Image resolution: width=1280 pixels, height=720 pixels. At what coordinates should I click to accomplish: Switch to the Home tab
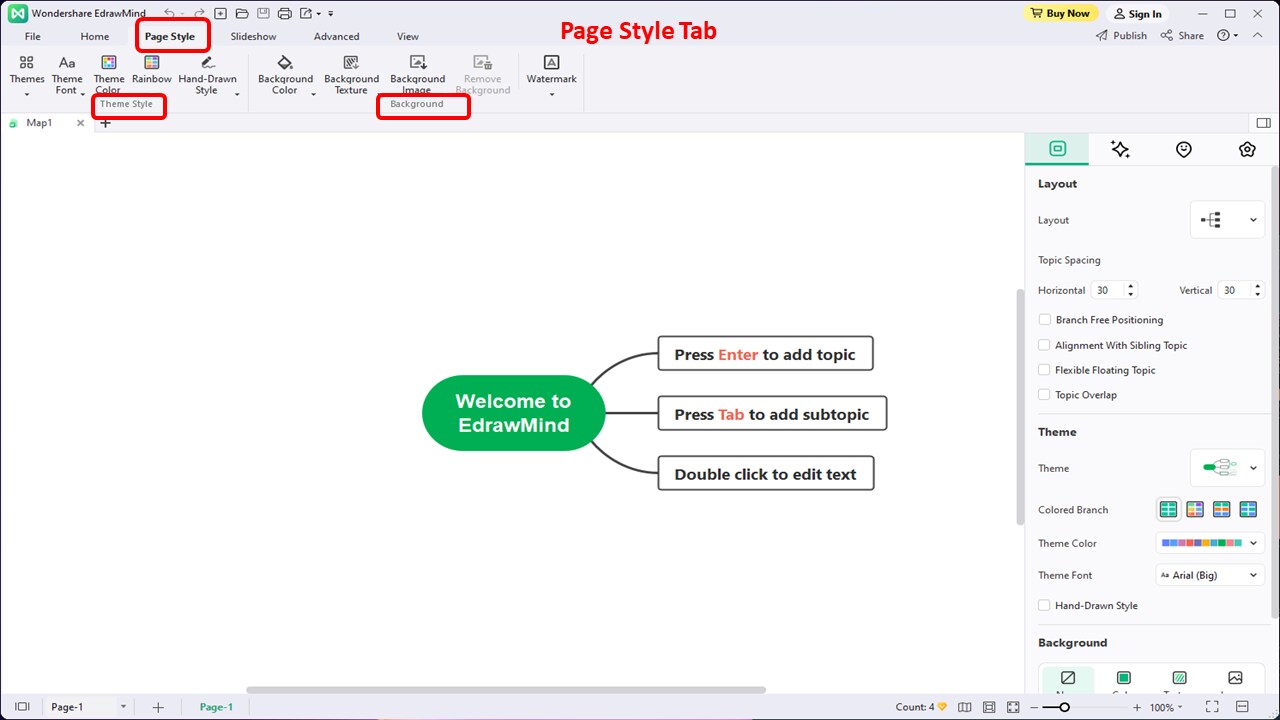tap(95, 36)
